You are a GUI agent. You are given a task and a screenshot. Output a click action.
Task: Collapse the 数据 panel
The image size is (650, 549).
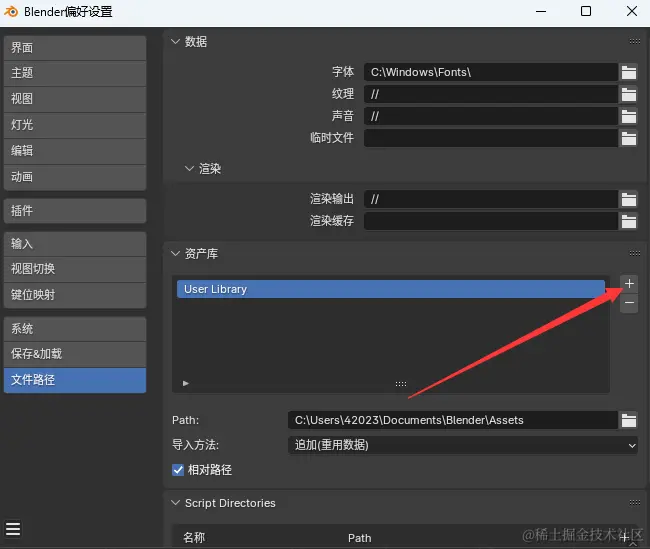point(175,41)
